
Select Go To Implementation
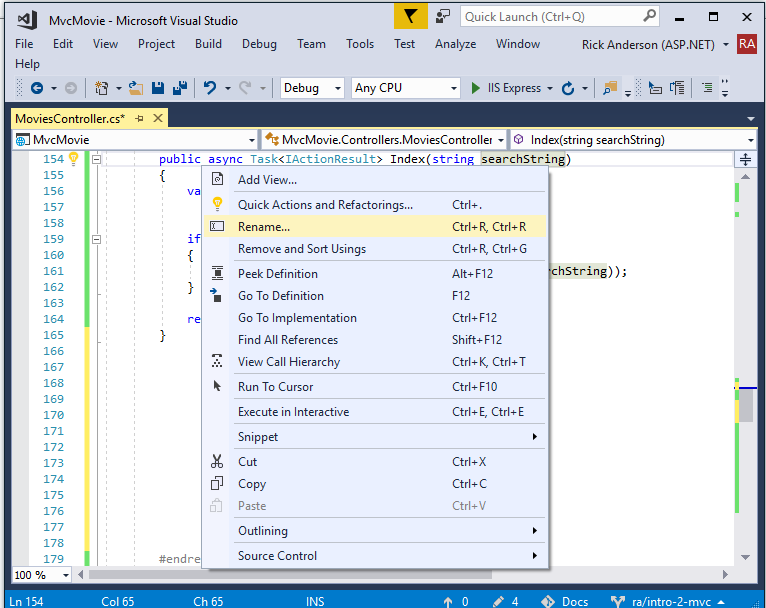[x=375, y=317]
